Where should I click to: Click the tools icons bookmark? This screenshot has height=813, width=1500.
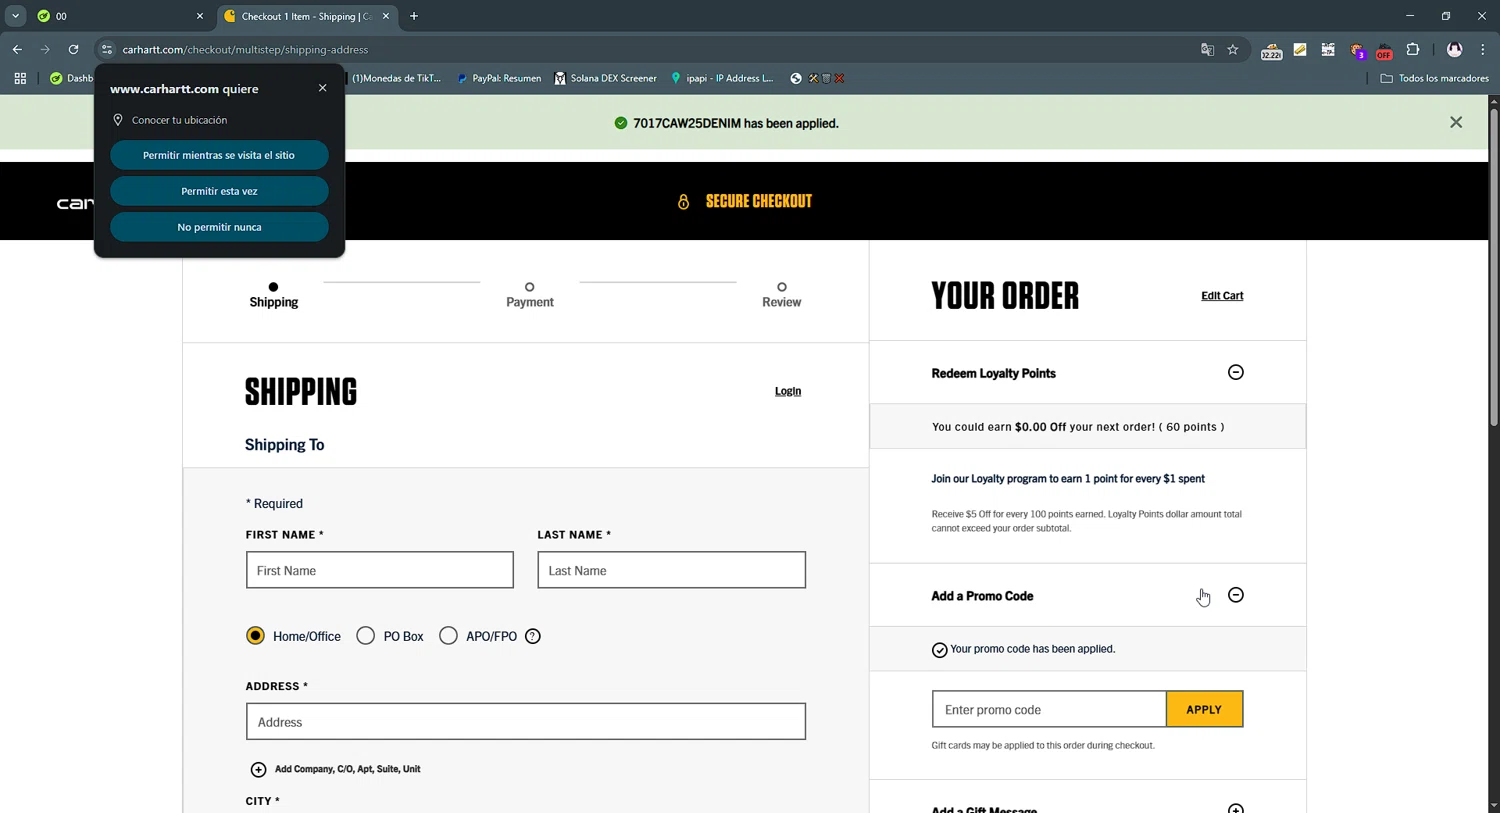[x=827, y=78]
